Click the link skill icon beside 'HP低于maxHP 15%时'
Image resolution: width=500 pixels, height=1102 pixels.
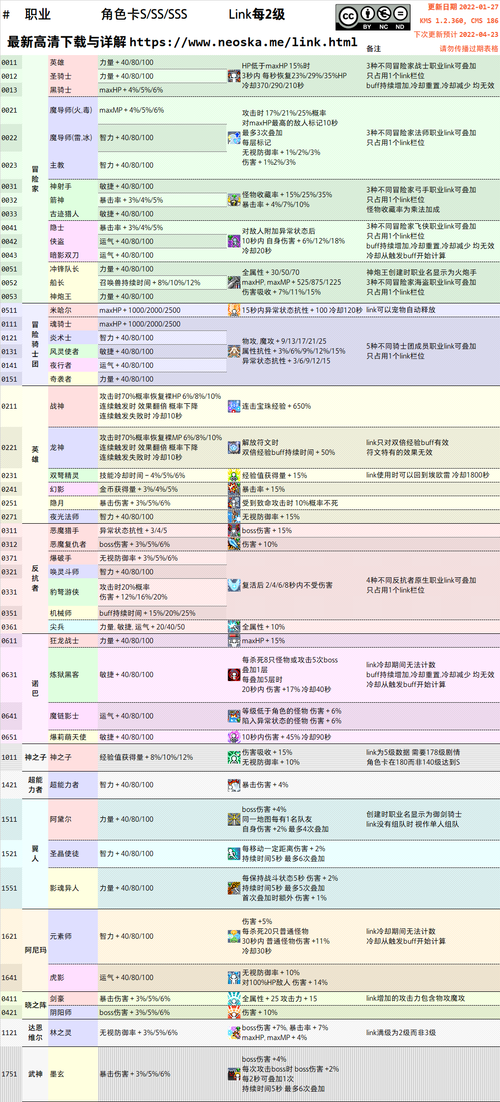click(233, 76)
